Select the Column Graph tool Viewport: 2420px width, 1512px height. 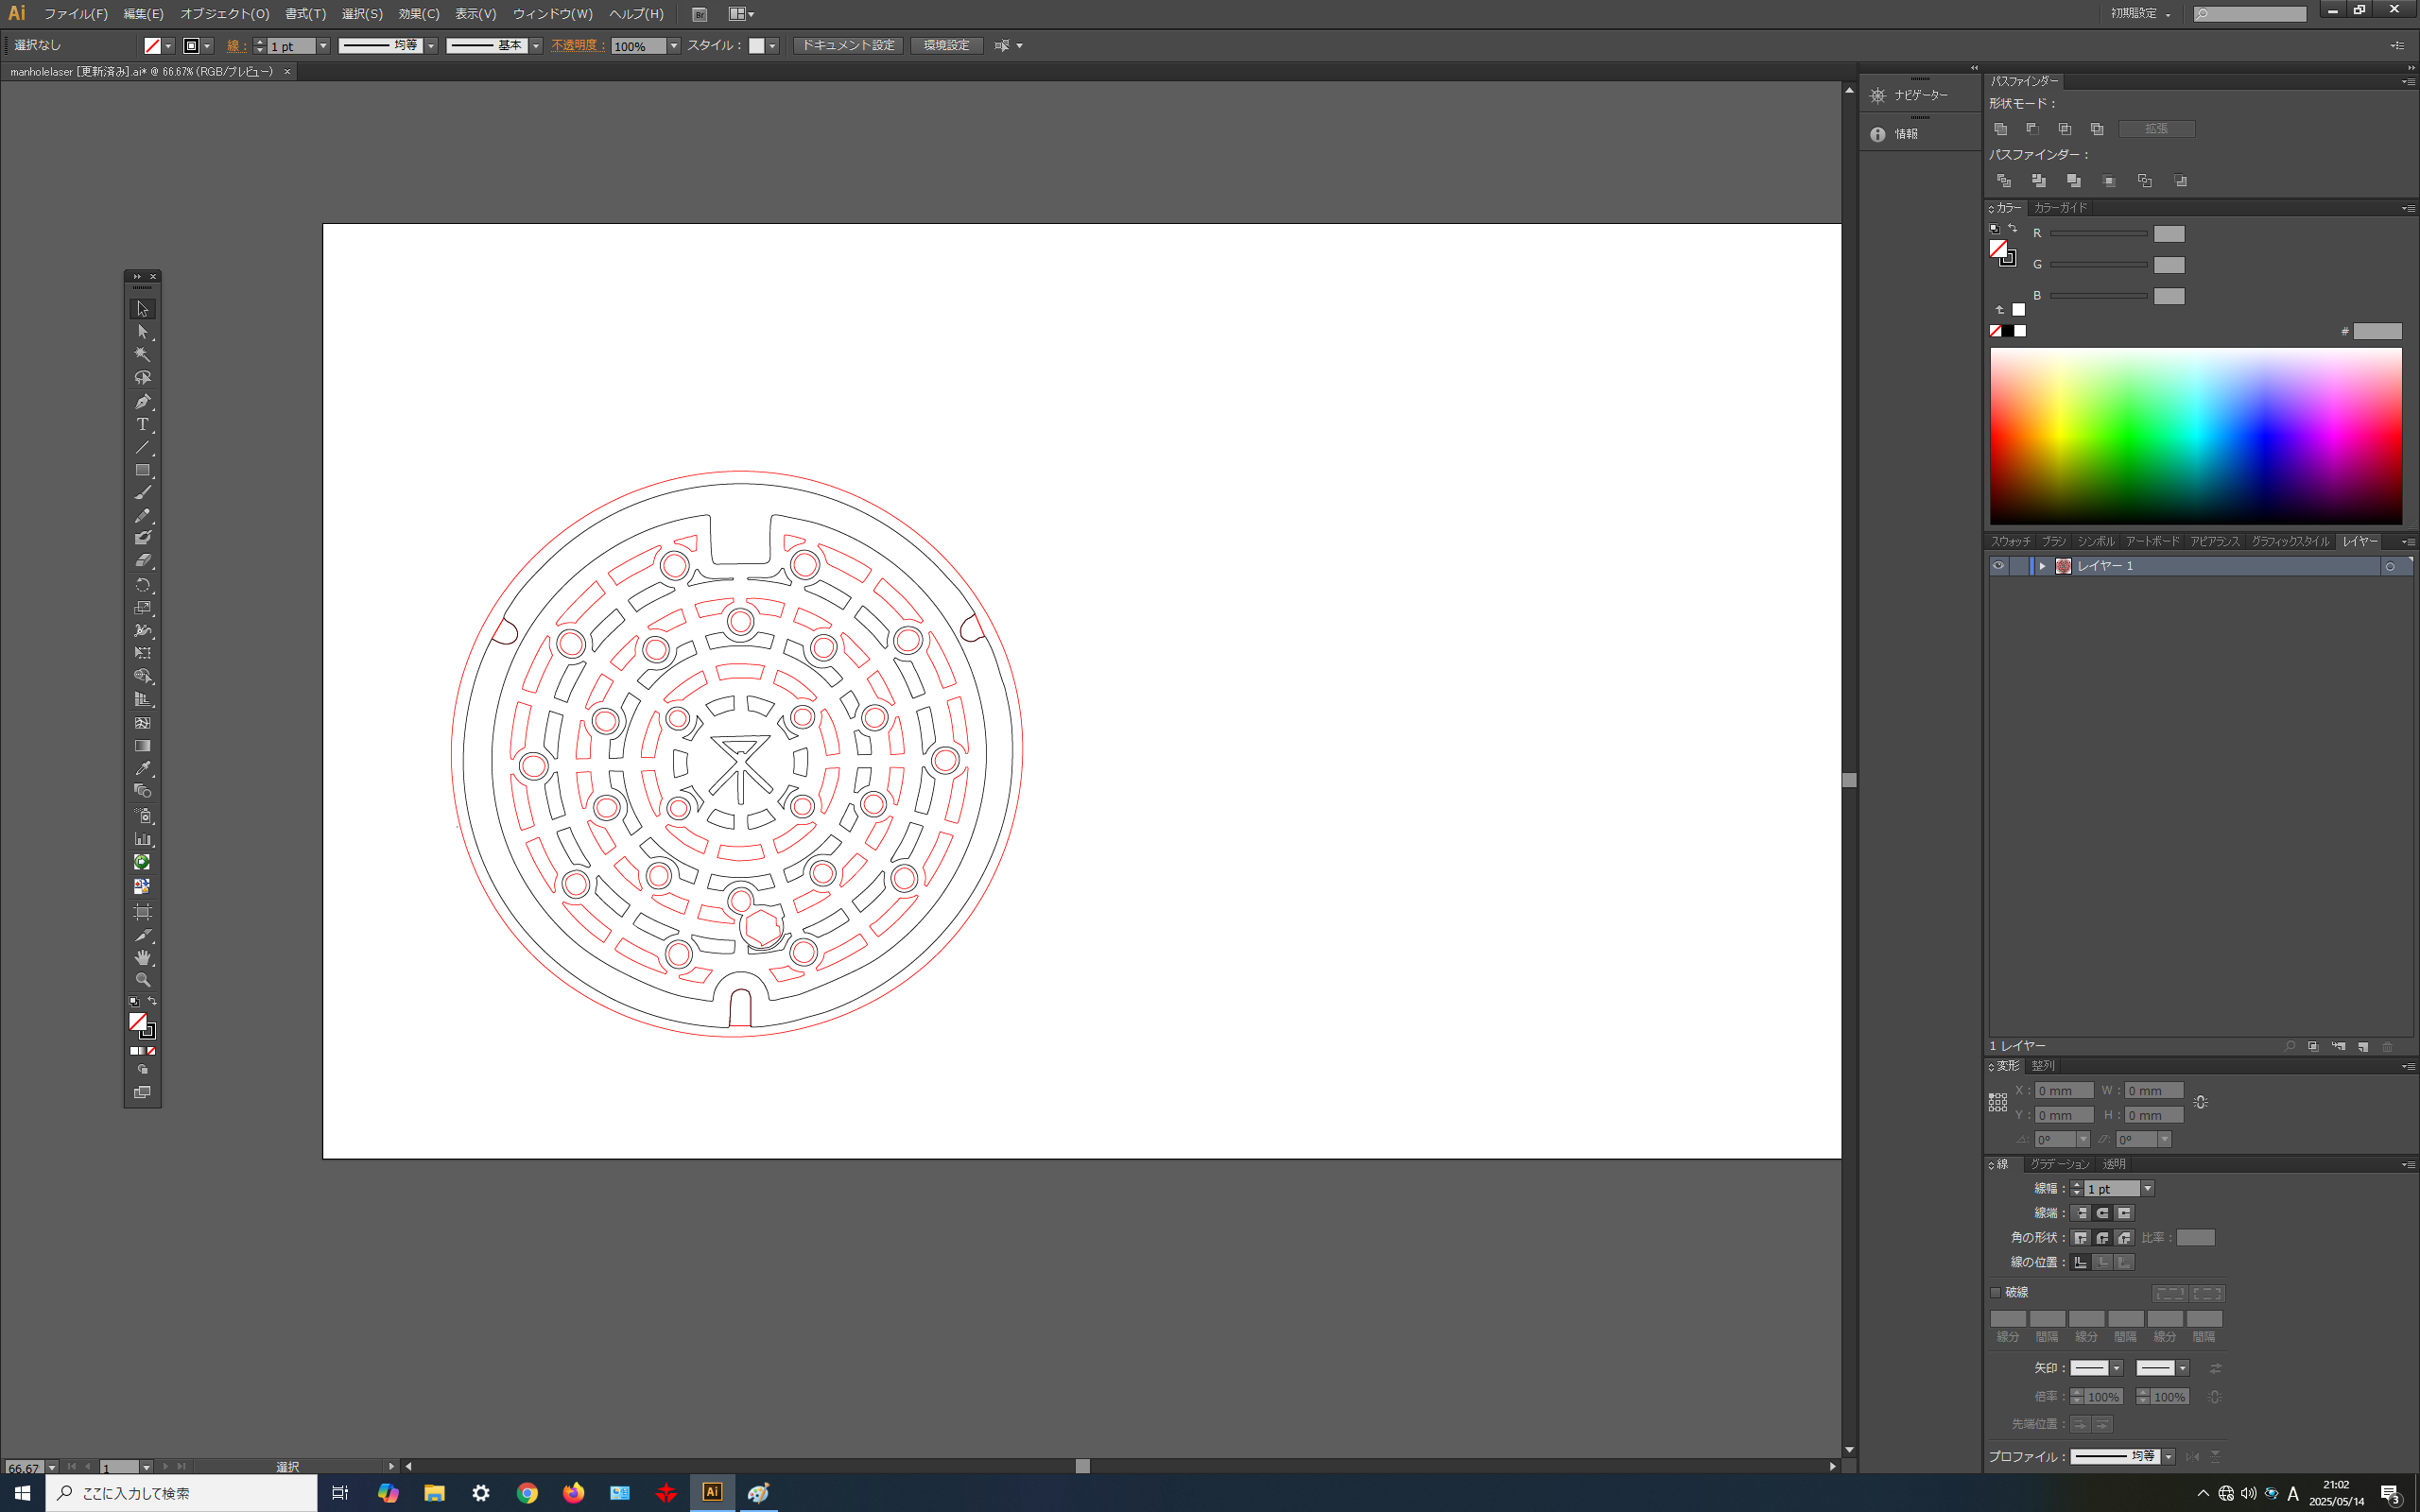click(142, 839)
